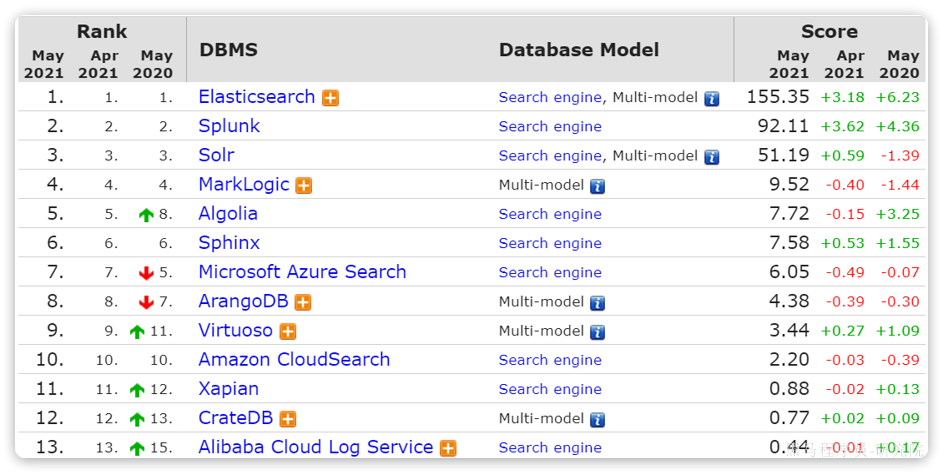The height and width of the screenshot is (475, 943).
Task: Open the Amazon CloudSearch link
Action: coord(294,360)
